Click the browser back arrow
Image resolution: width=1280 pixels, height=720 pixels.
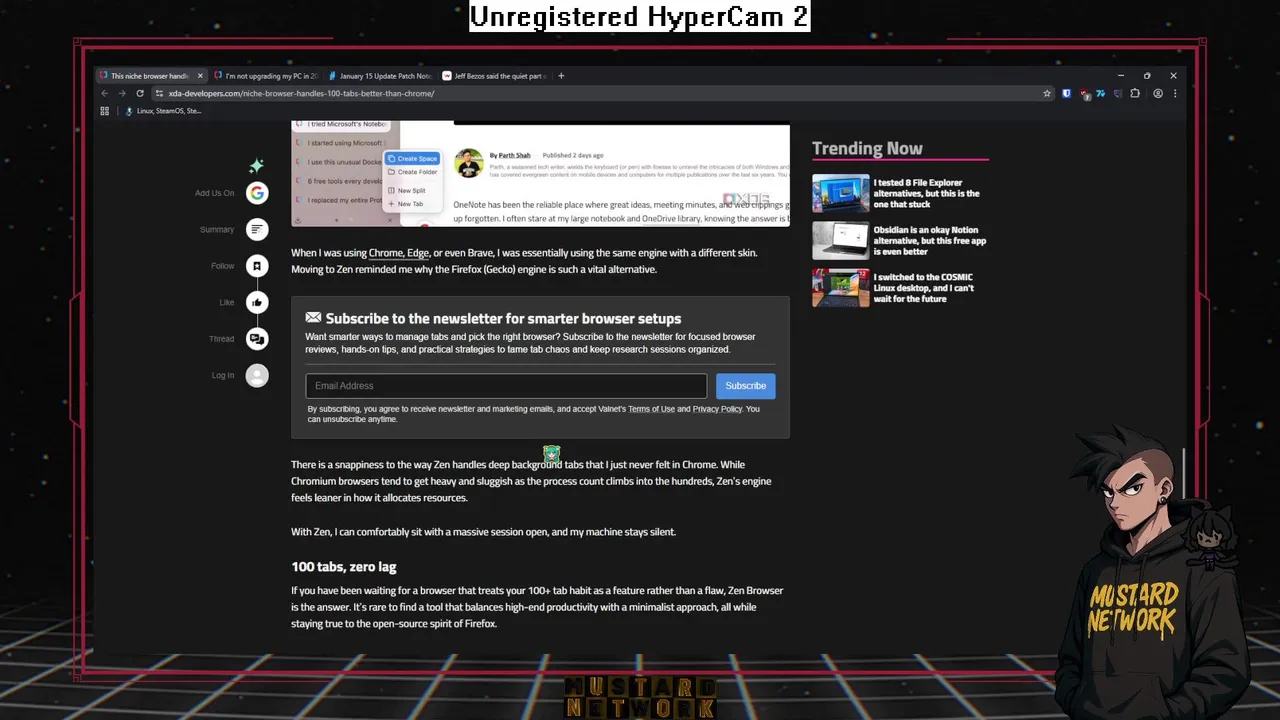tap(104, 93)
